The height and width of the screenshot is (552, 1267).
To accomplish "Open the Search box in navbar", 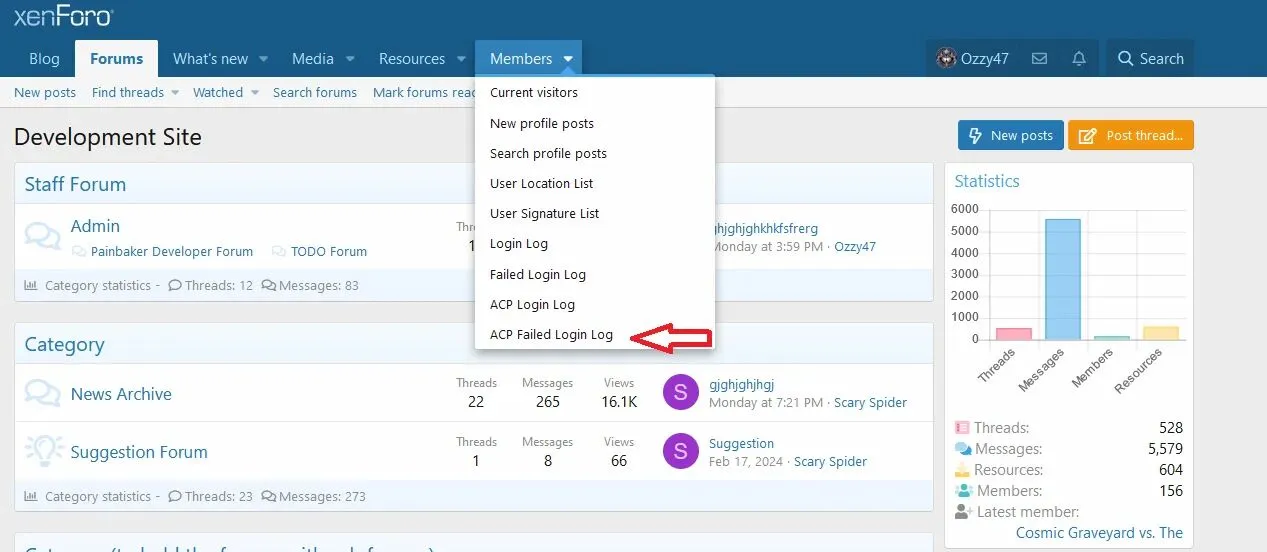I will click(1150, 59).
